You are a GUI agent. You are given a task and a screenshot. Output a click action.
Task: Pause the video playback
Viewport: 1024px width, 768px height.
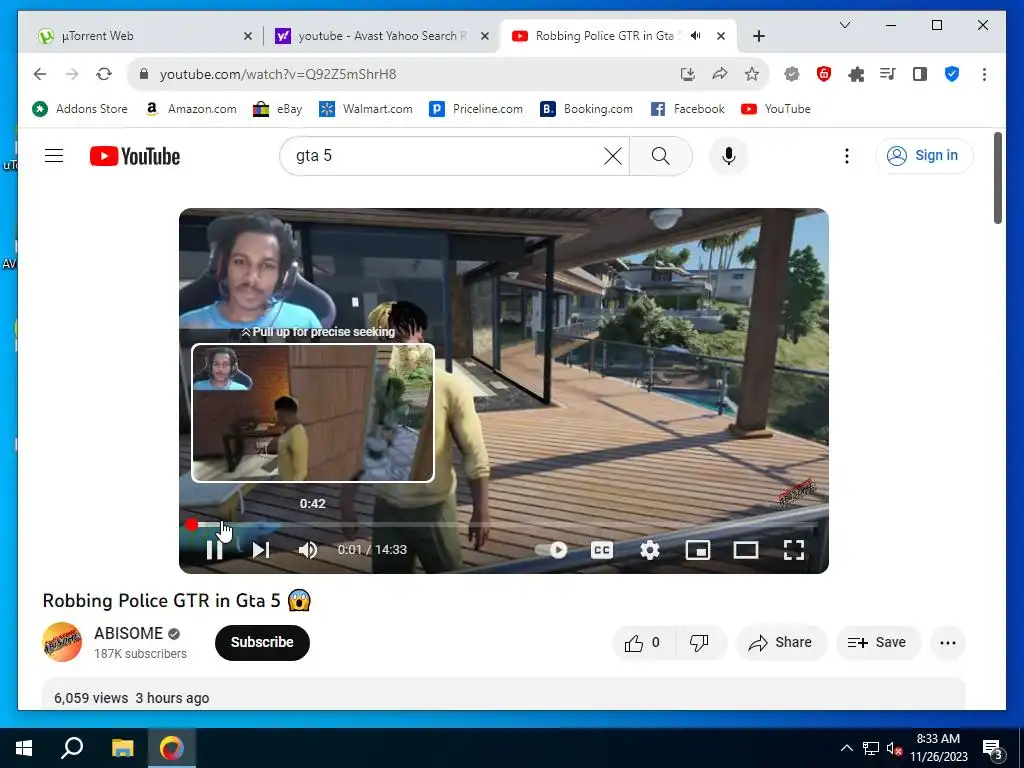coord(214,550)
